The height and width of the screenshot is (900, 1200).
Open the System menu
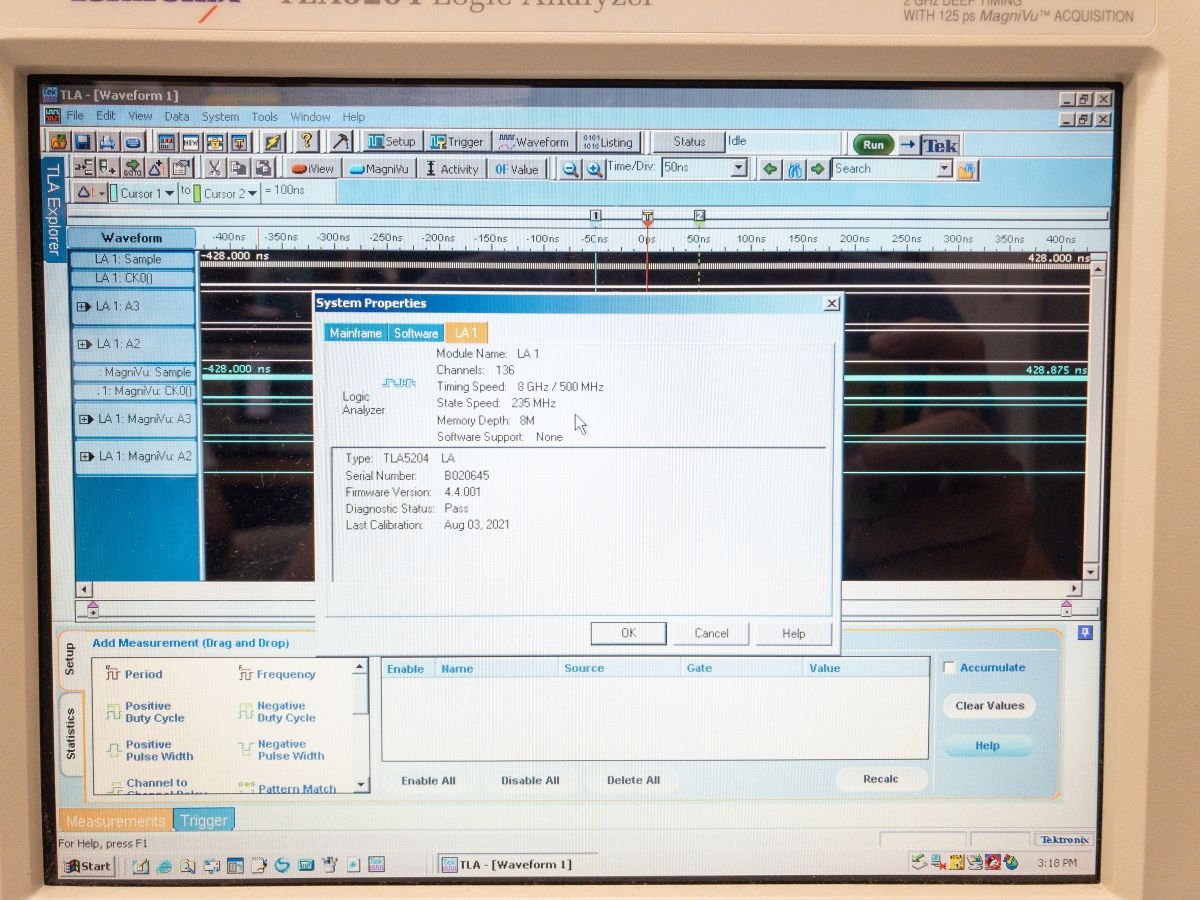click(220, 116)
